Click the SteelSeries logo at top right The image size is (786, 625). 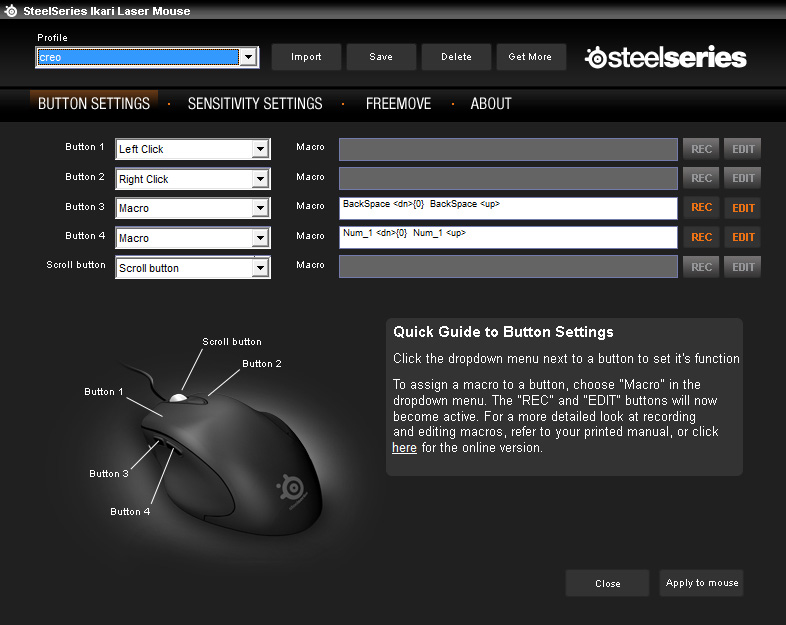click(666, 57)
